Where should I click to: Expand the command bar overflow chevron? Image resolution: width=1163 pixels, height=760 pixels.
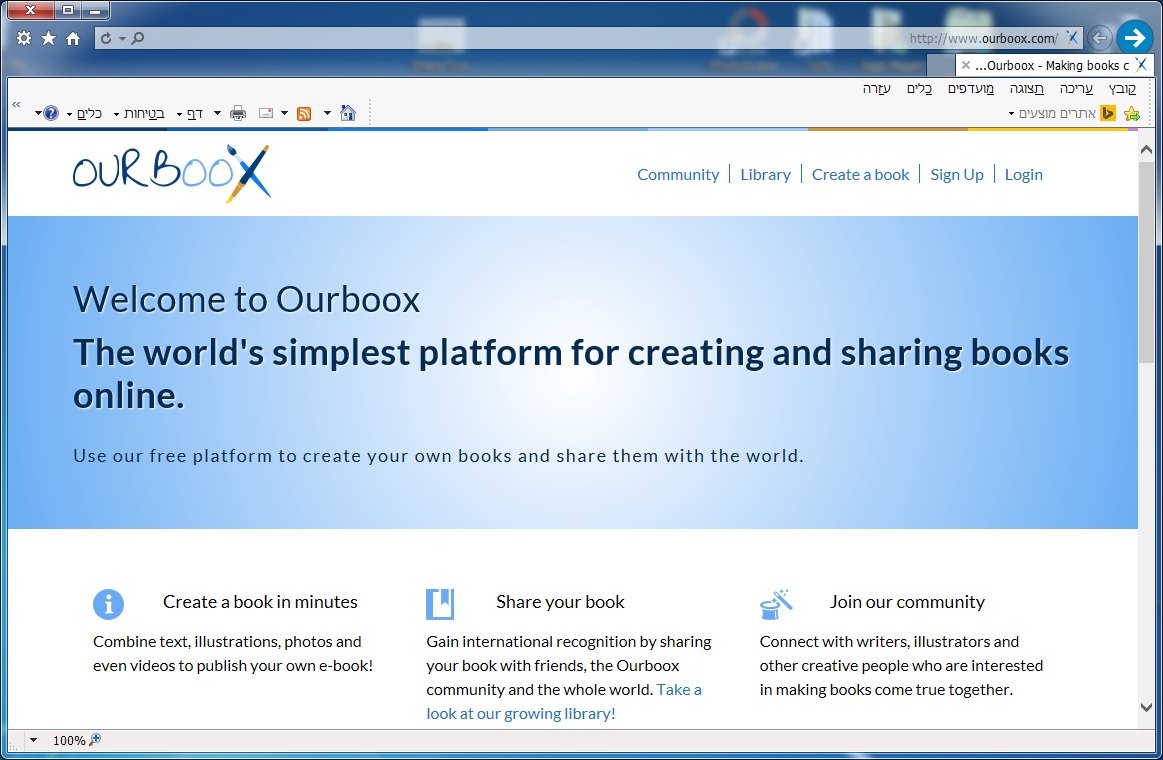pyautogui.click(x=16, y=105)
